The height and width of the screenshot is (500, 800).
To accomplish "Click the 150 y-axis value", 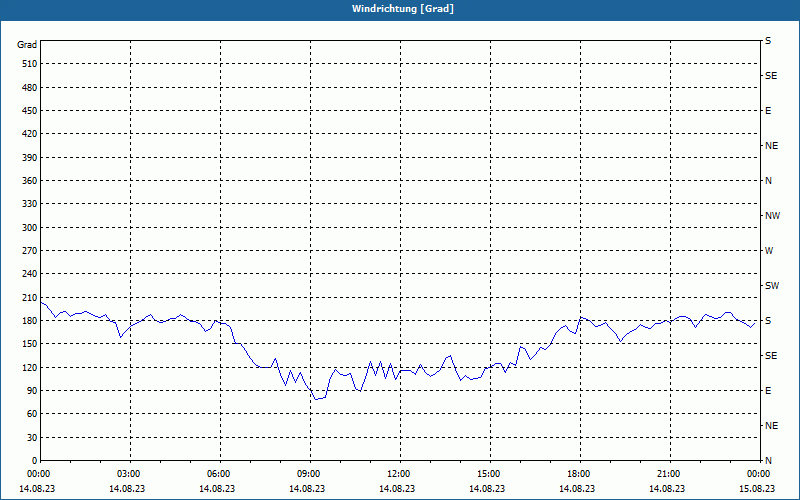I will [30, 344].
